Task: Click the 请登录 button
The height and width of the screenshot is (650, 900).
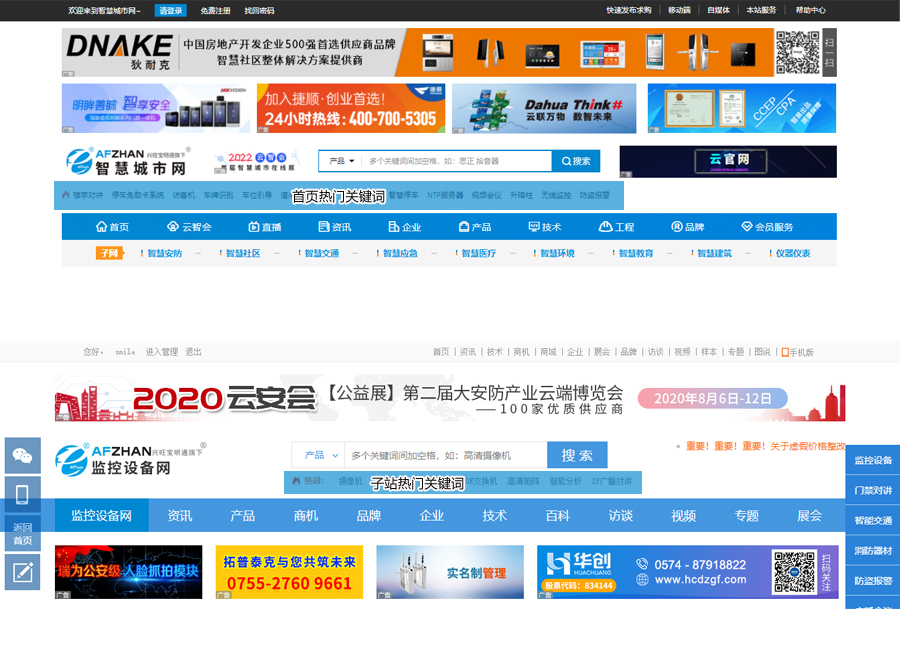Action: coord(170,10)
